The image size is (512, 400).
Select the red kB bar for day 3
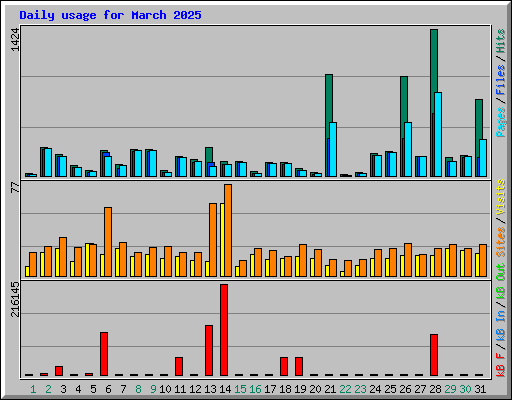point(59,371)
